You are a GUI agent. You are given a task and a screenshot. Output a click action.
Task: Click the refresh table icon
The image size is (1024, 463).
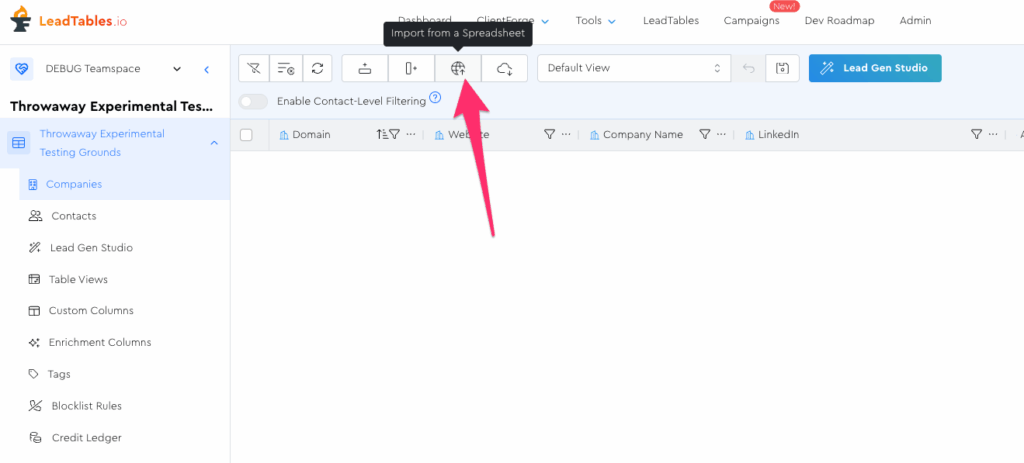(x=317, y=68)
